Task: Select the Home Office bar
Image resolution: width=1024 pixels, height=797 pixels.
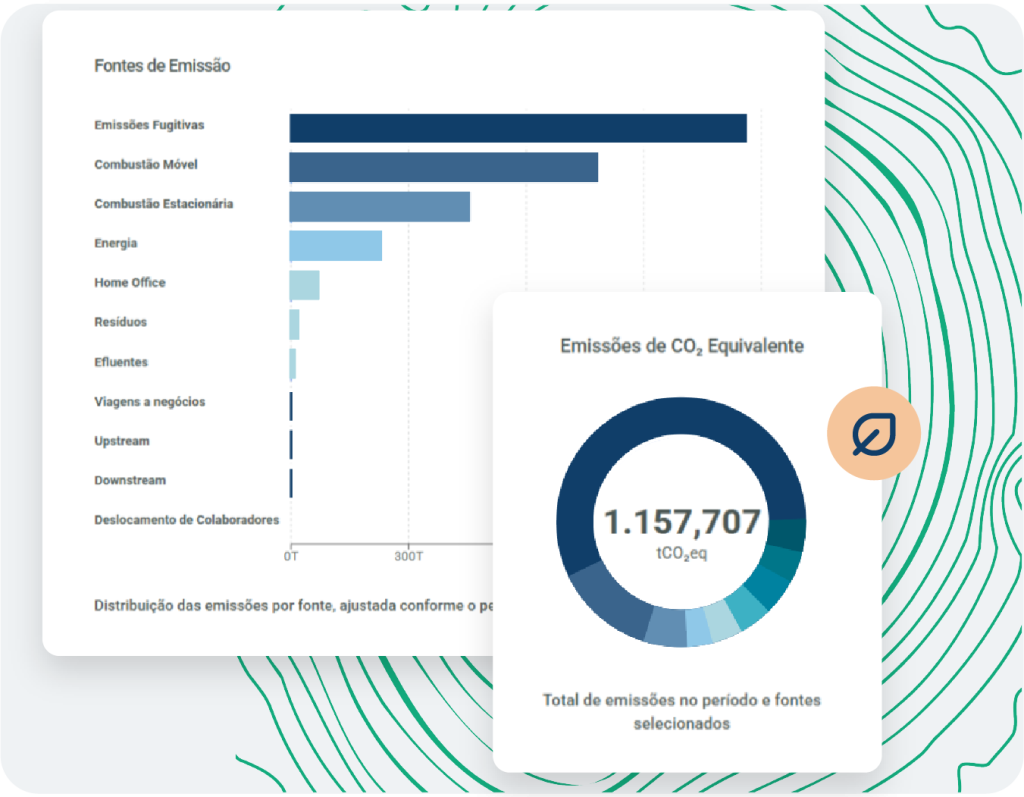Action: (304, 285)
